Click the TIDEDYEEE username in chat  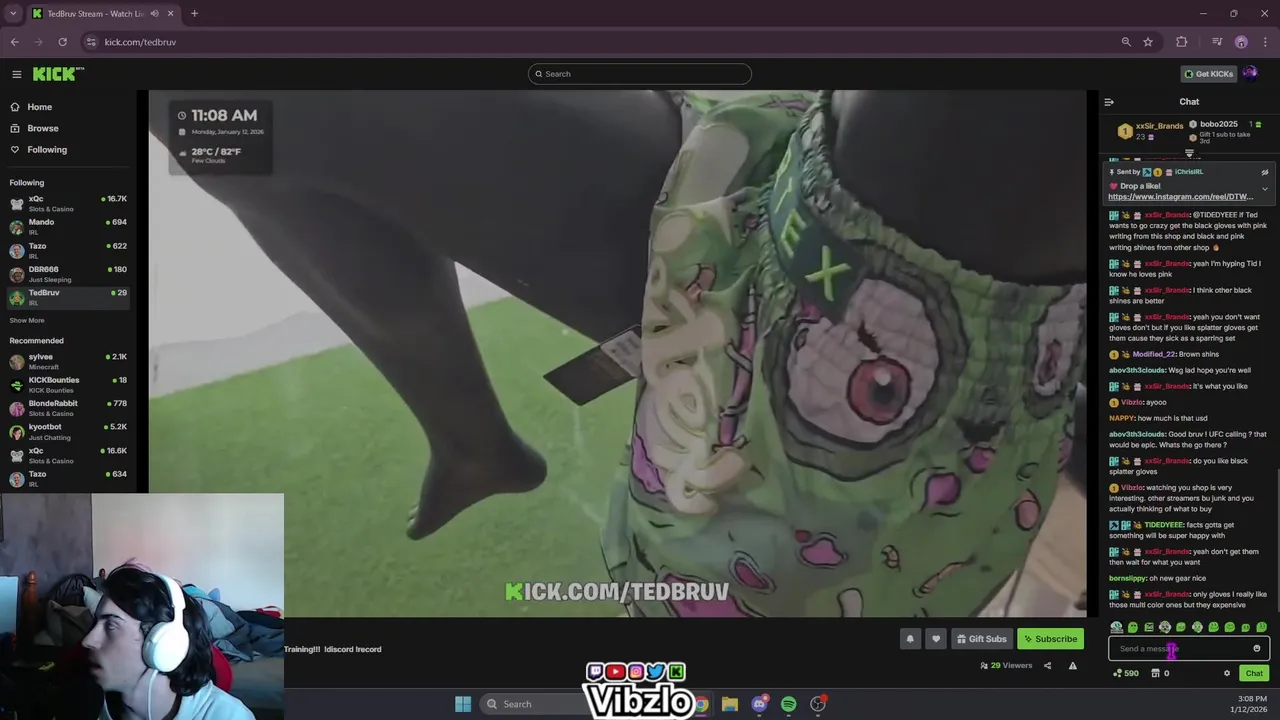1163,525
